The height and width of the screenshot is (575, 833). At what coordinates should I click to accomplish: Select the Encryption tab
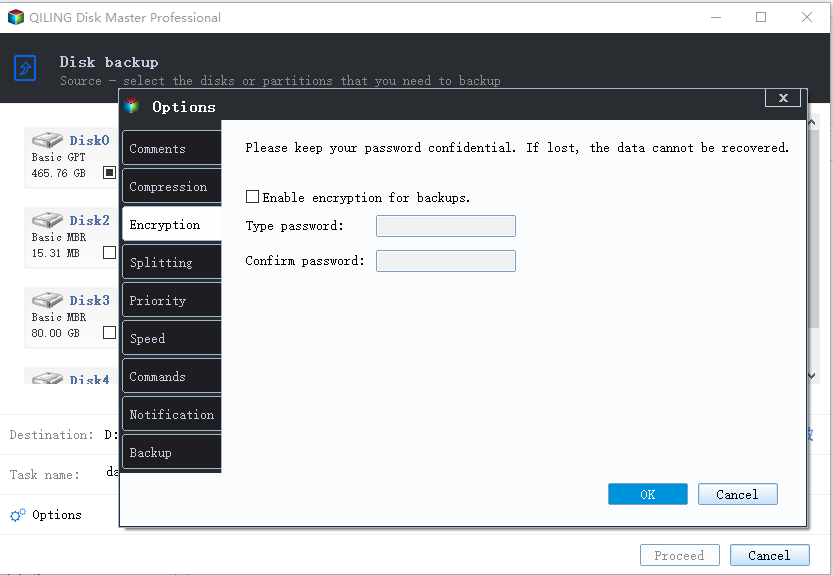pos(172,224)
